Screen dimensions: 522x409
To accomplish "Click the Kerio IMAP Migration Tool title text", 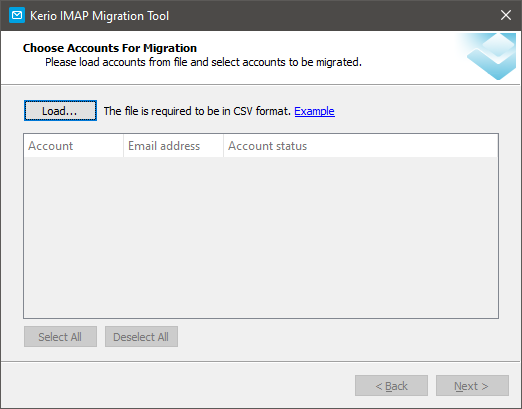I will coord(99,16).
